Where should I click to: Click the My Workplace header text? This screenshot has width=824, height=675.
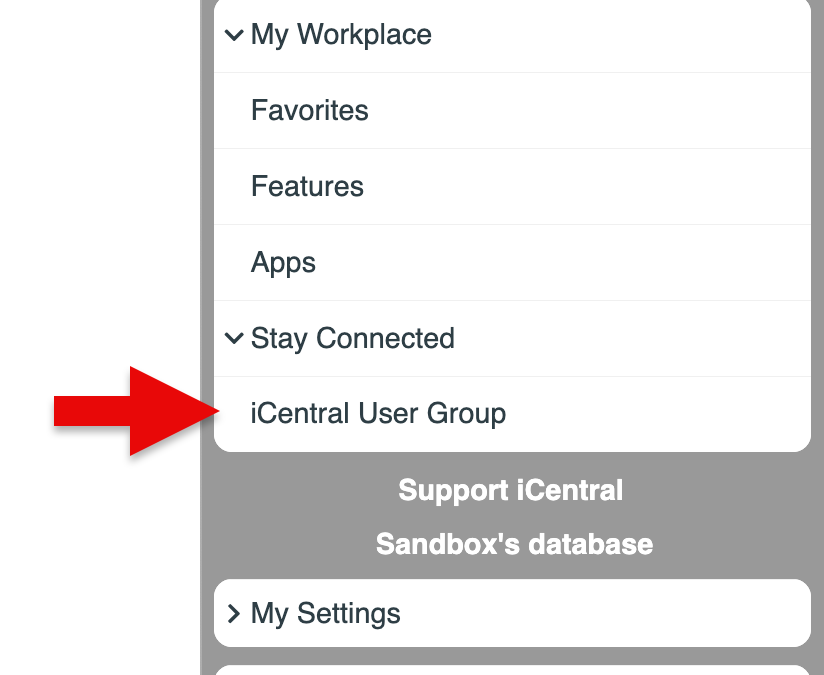[x=341, y=34]
